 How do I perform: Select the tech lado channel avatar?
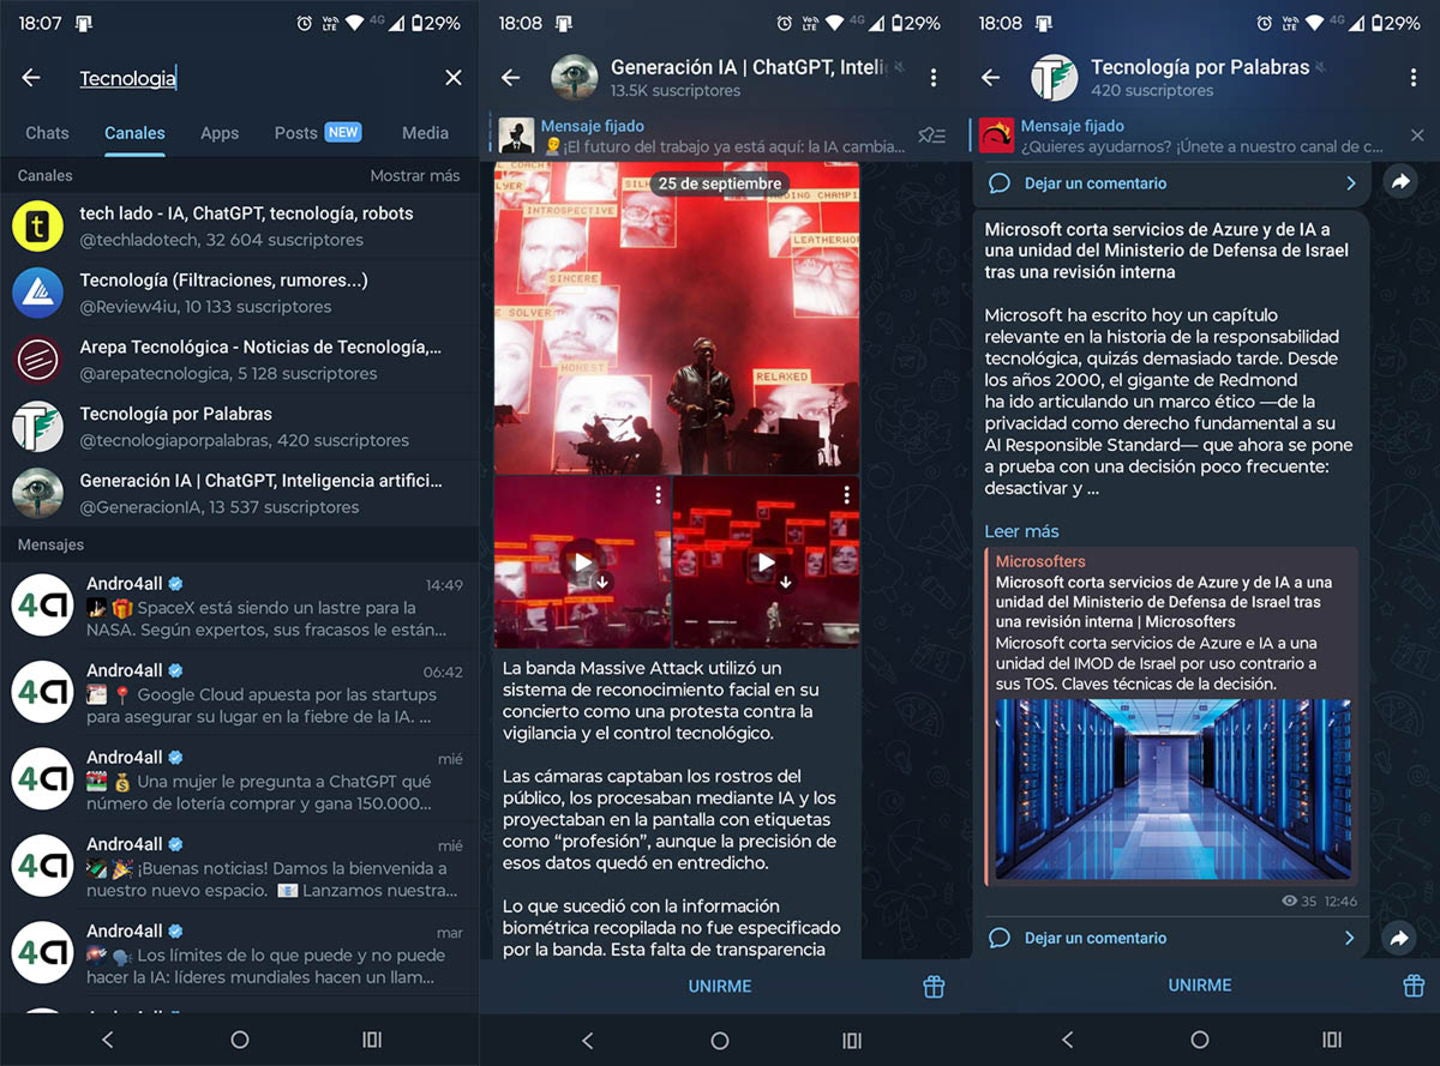38,225
